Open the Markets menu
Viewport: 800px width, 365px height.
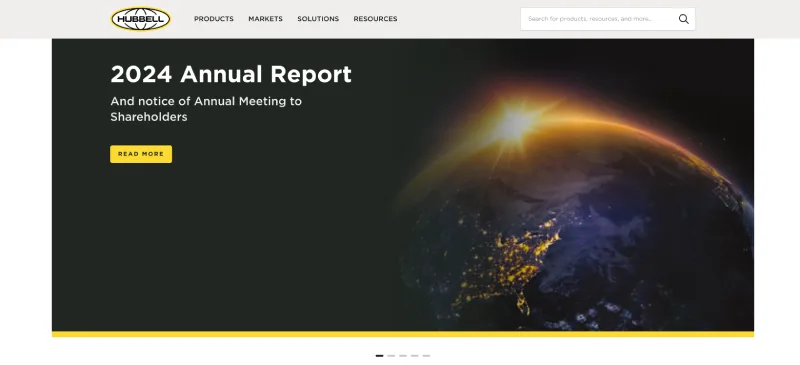pos(265,19)
